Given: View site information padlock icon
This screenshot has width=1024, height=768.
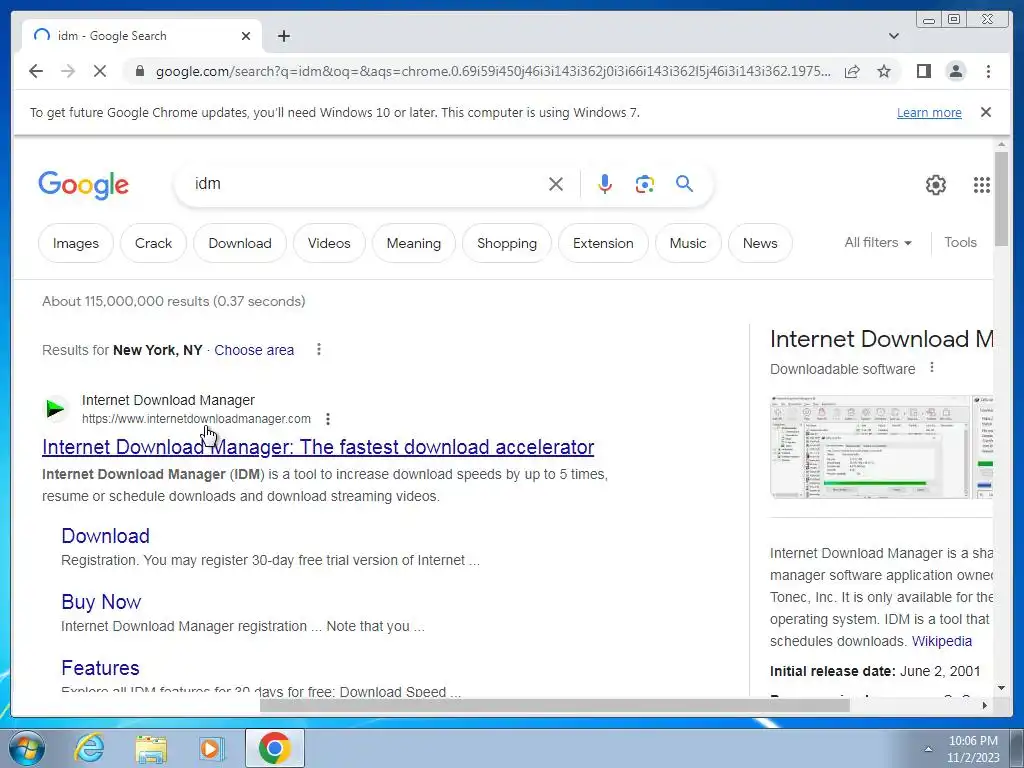Looking at the screenshot, I should pos(139,71).
